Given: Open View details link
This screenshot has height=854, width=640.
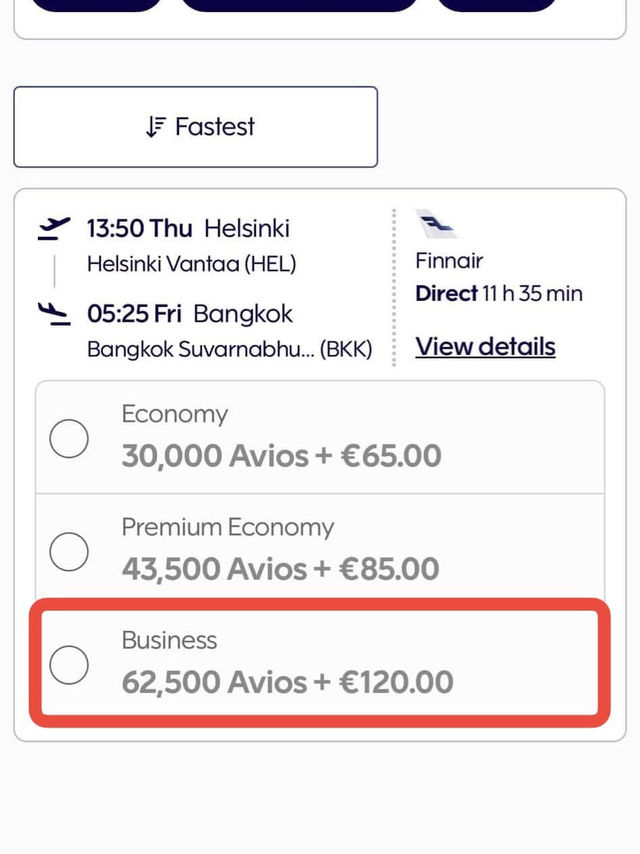Looking at the screenshot, I should (485, 346).
